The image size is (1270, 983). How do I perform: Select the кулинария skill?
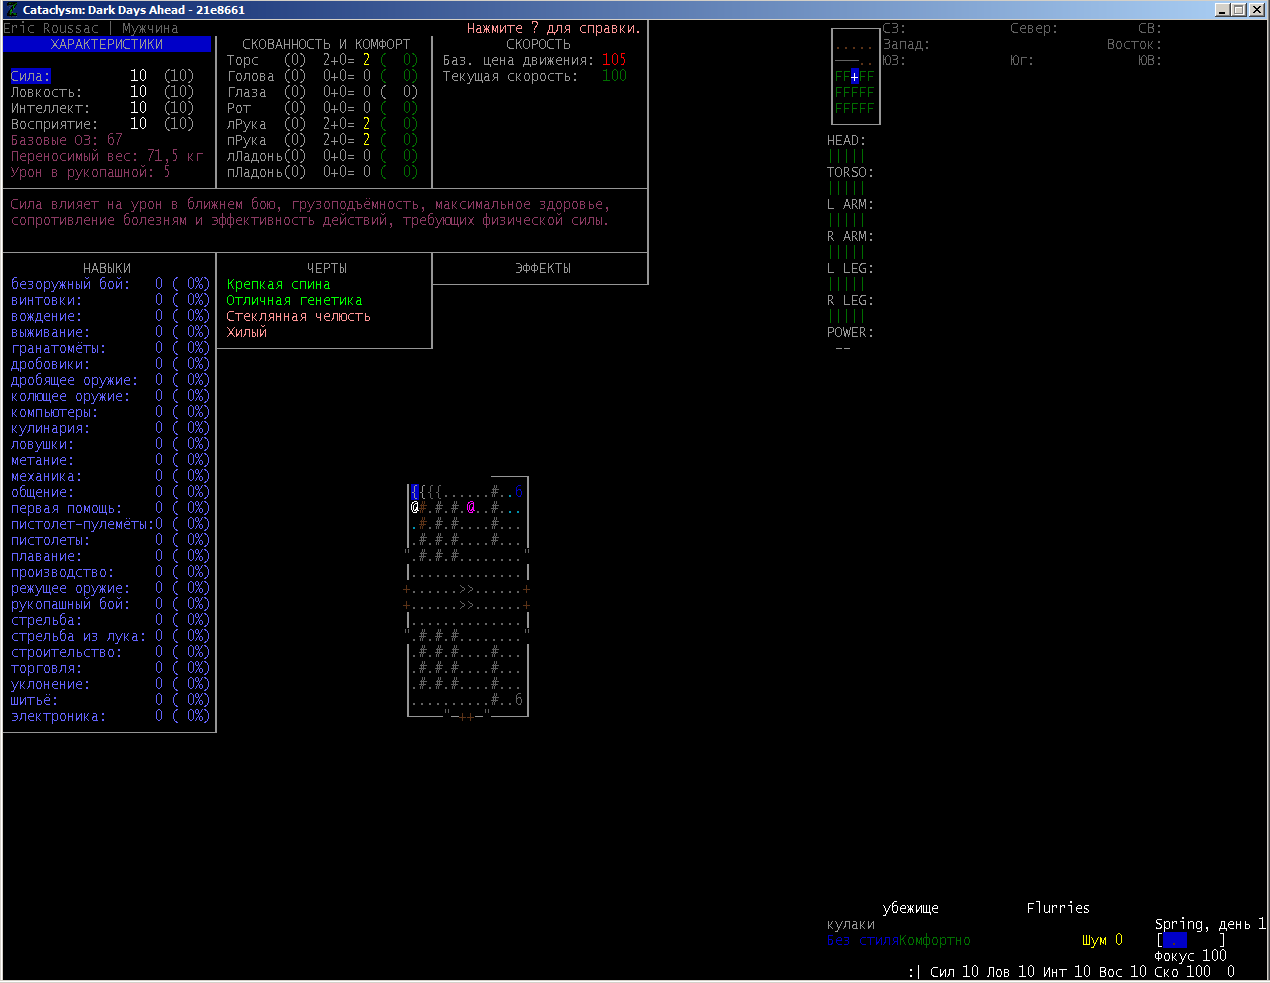(110, 428)
